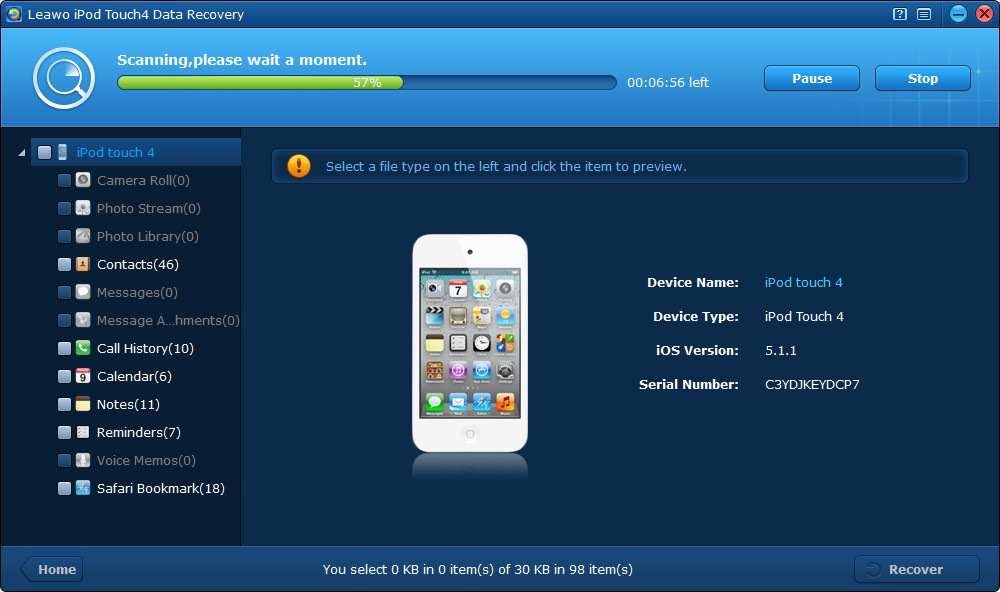
Task: Open the Contacts(46) category
Action: (x=138, y=264)
